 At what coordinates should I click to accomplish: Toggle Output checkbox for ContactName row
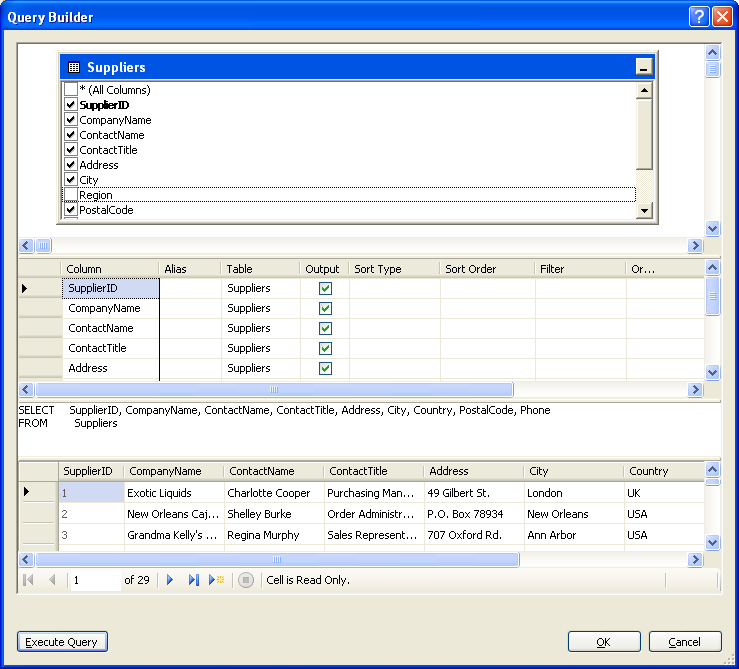(x=325, y=328)
